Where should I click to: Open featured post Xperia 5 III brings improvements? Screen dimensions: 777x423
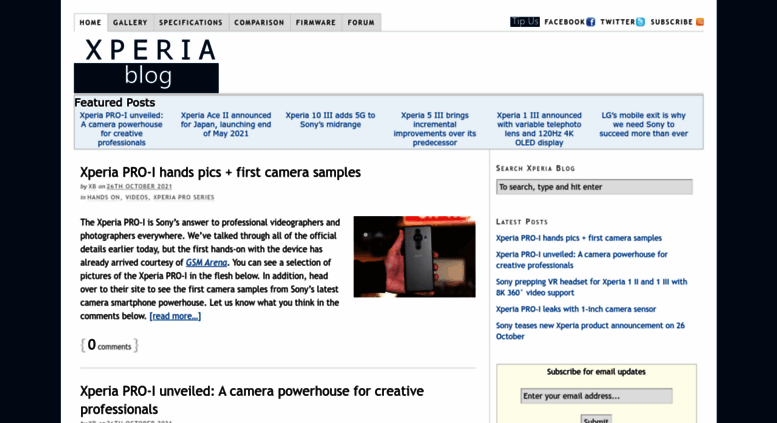pyautogui.click(x=435, y=129)
